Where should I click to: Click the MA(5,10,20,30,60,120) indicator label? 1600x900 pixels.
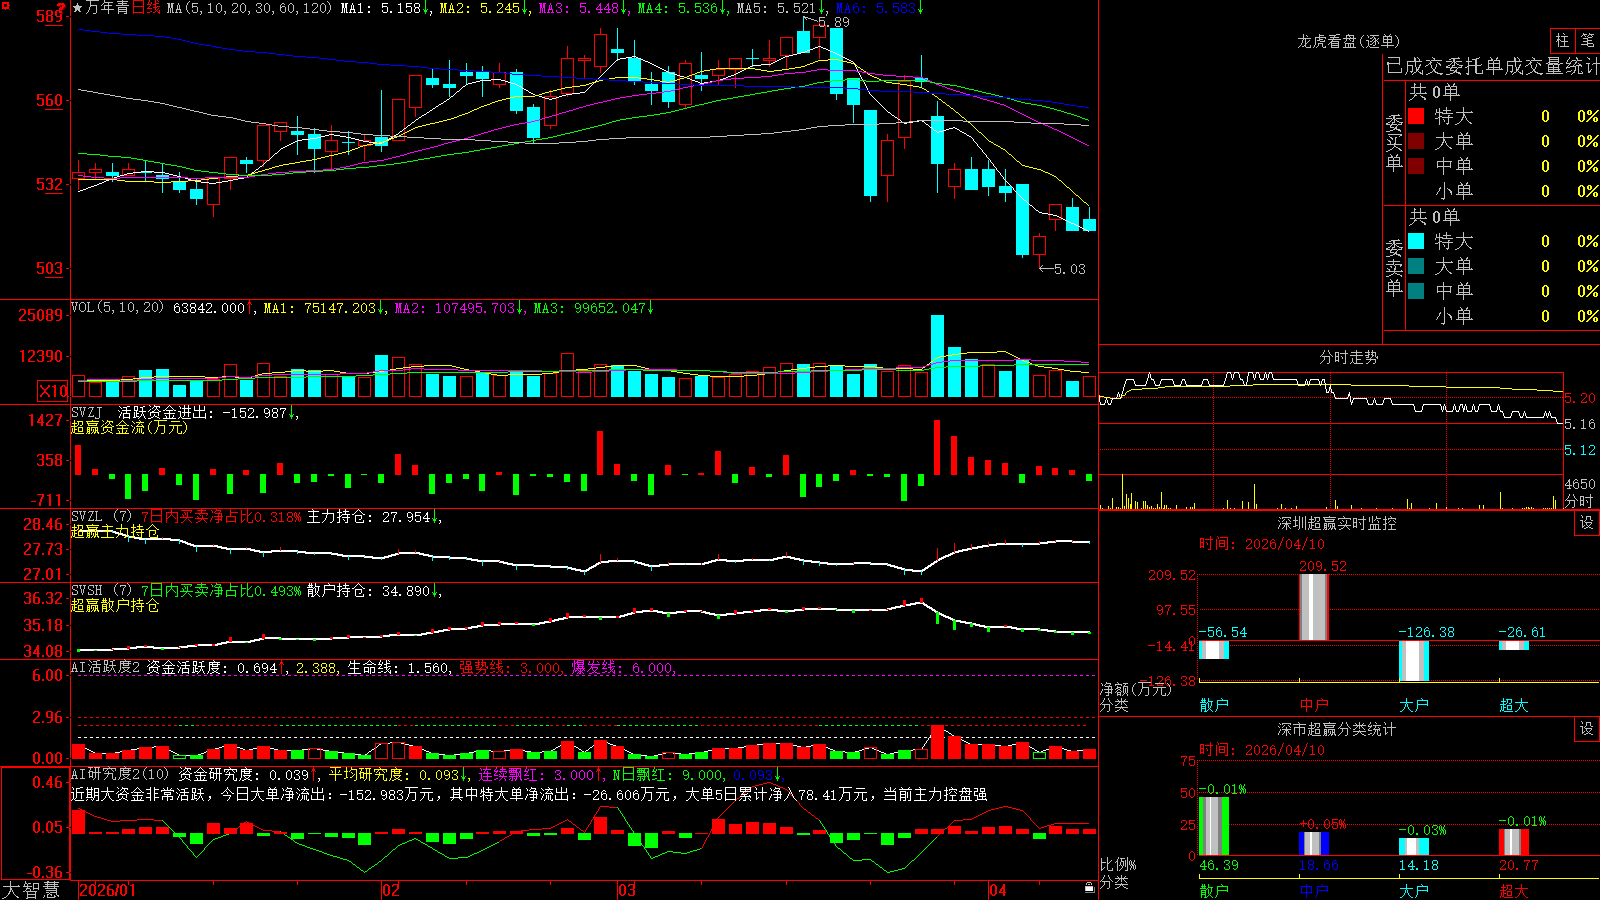(x=250, y=8)
